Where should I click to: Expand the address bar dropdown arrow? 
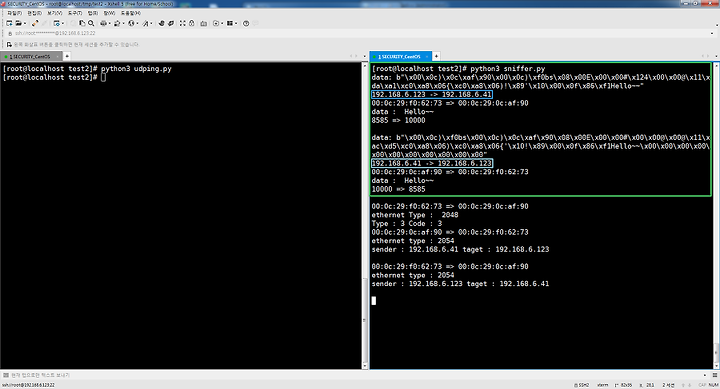tap(712, 34)
